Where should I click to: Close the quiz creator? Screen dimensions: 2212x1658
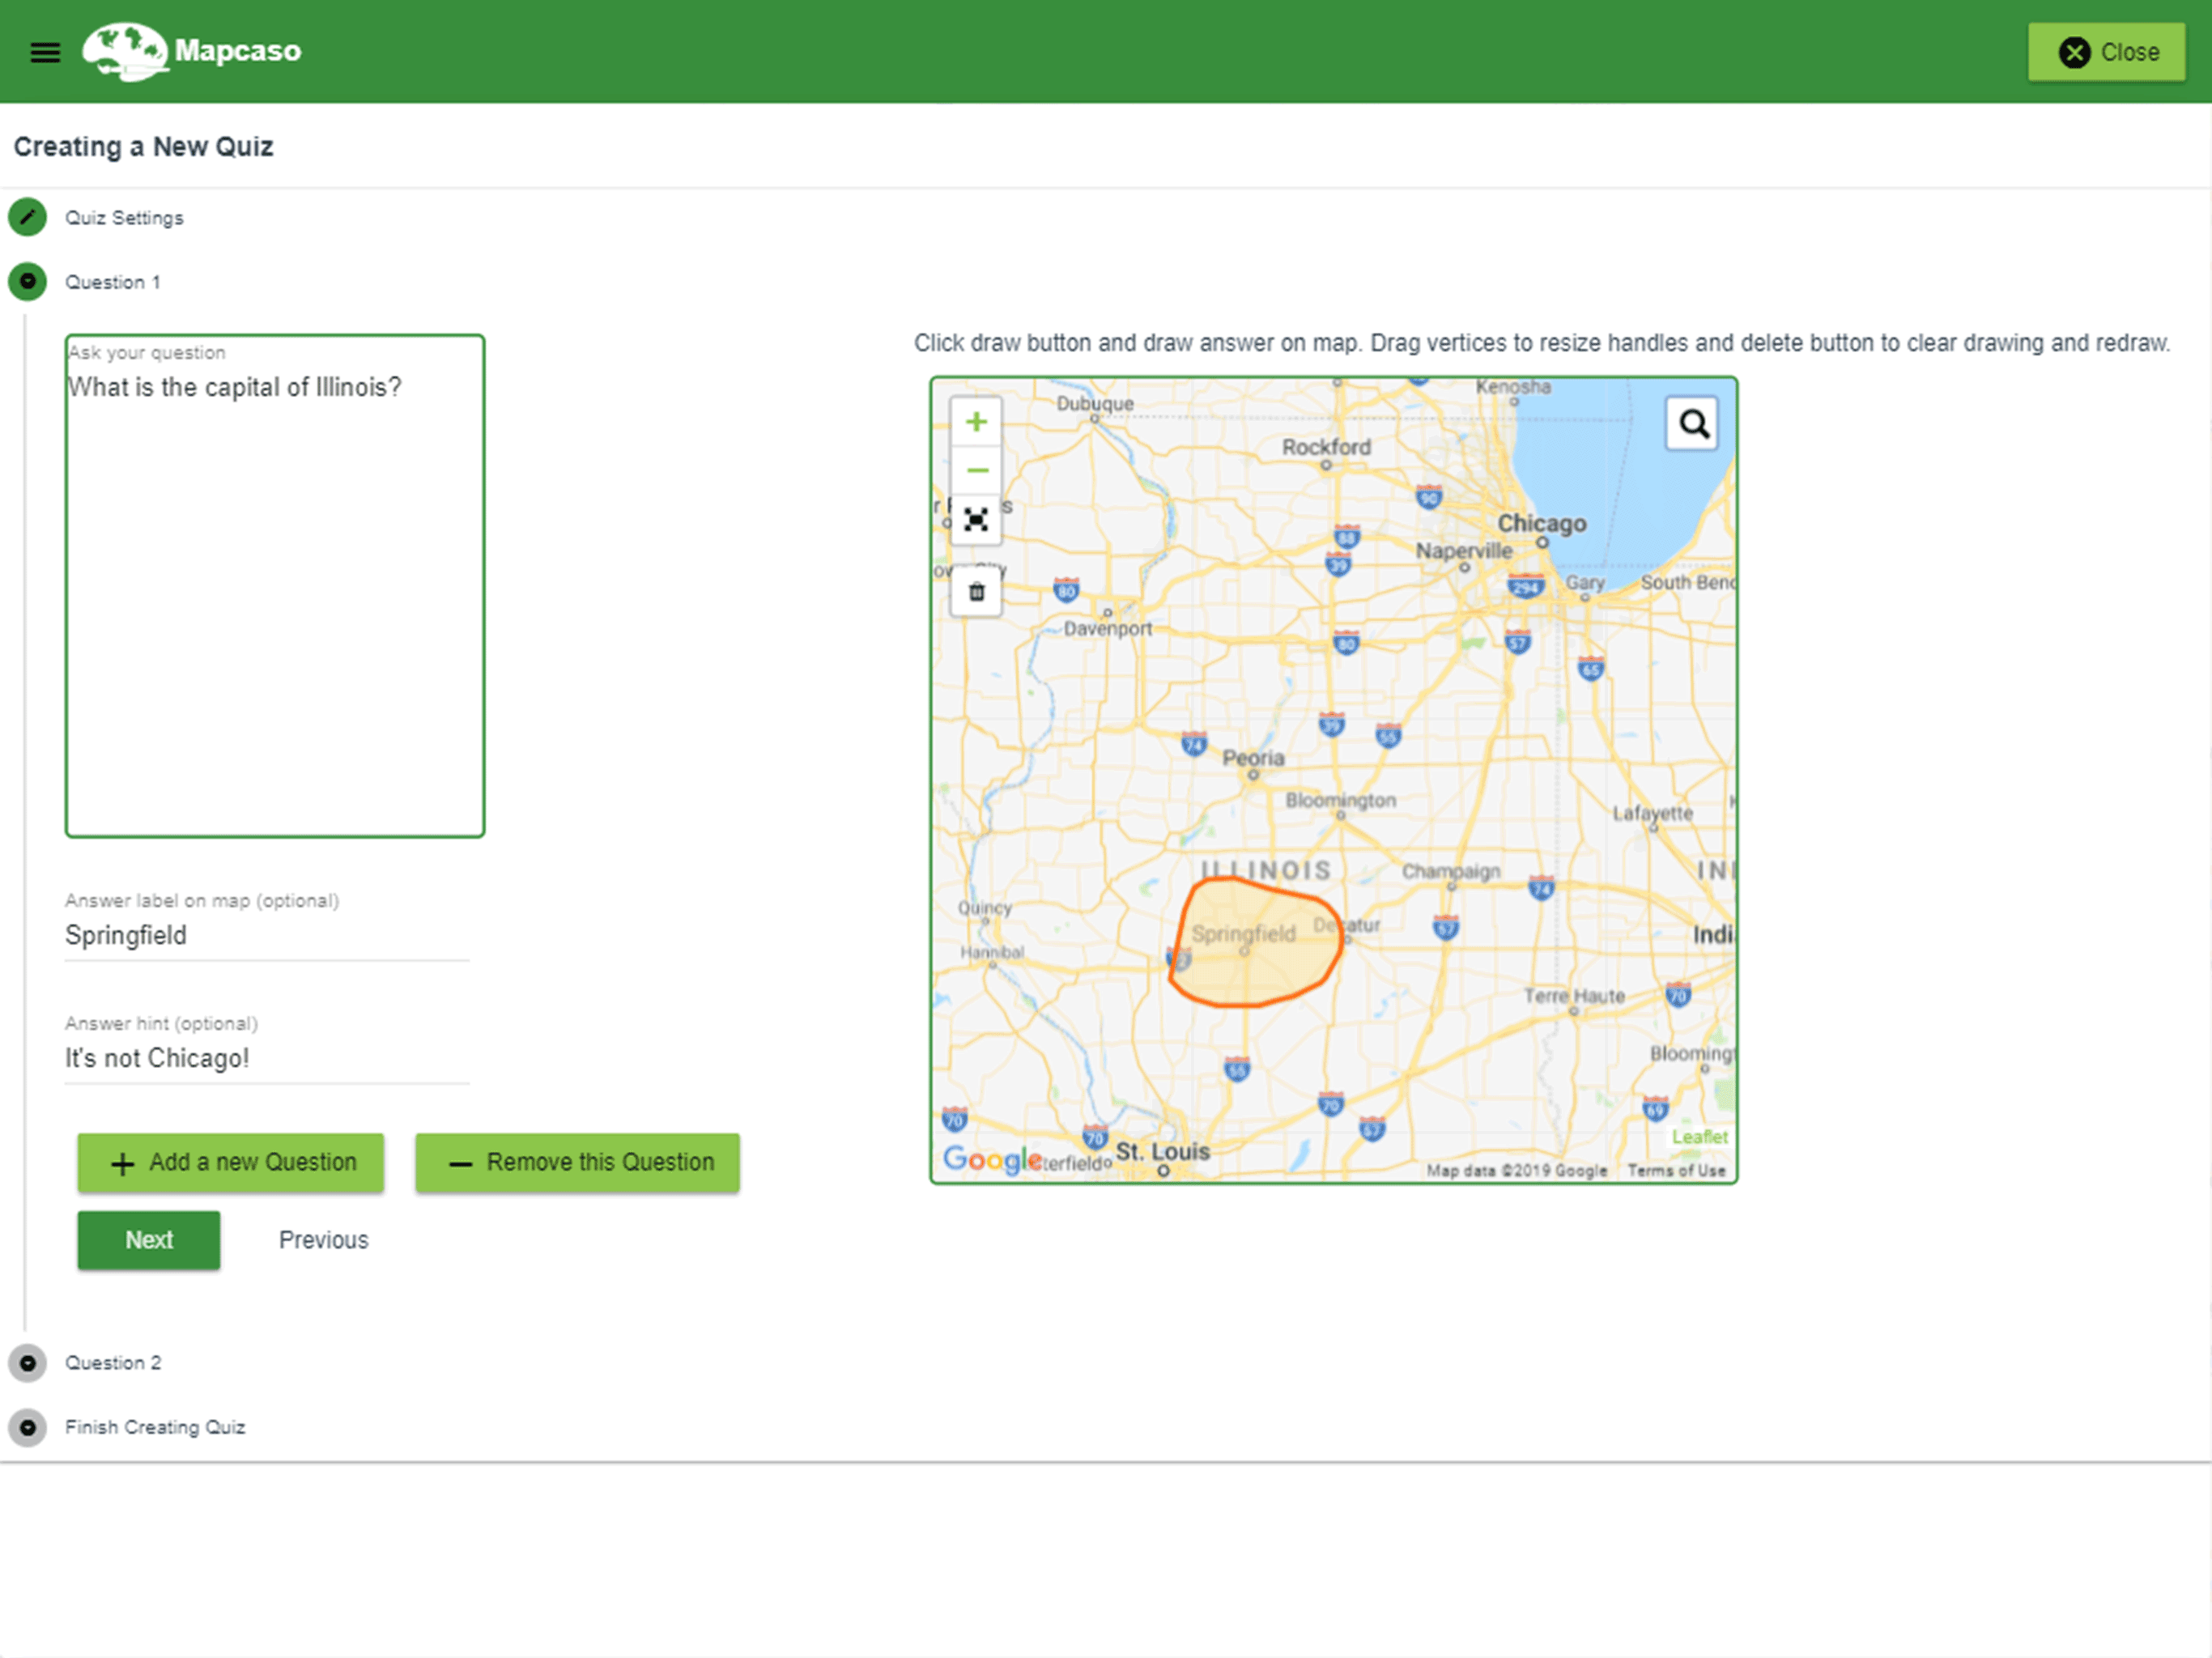(x=2106, y=52)
